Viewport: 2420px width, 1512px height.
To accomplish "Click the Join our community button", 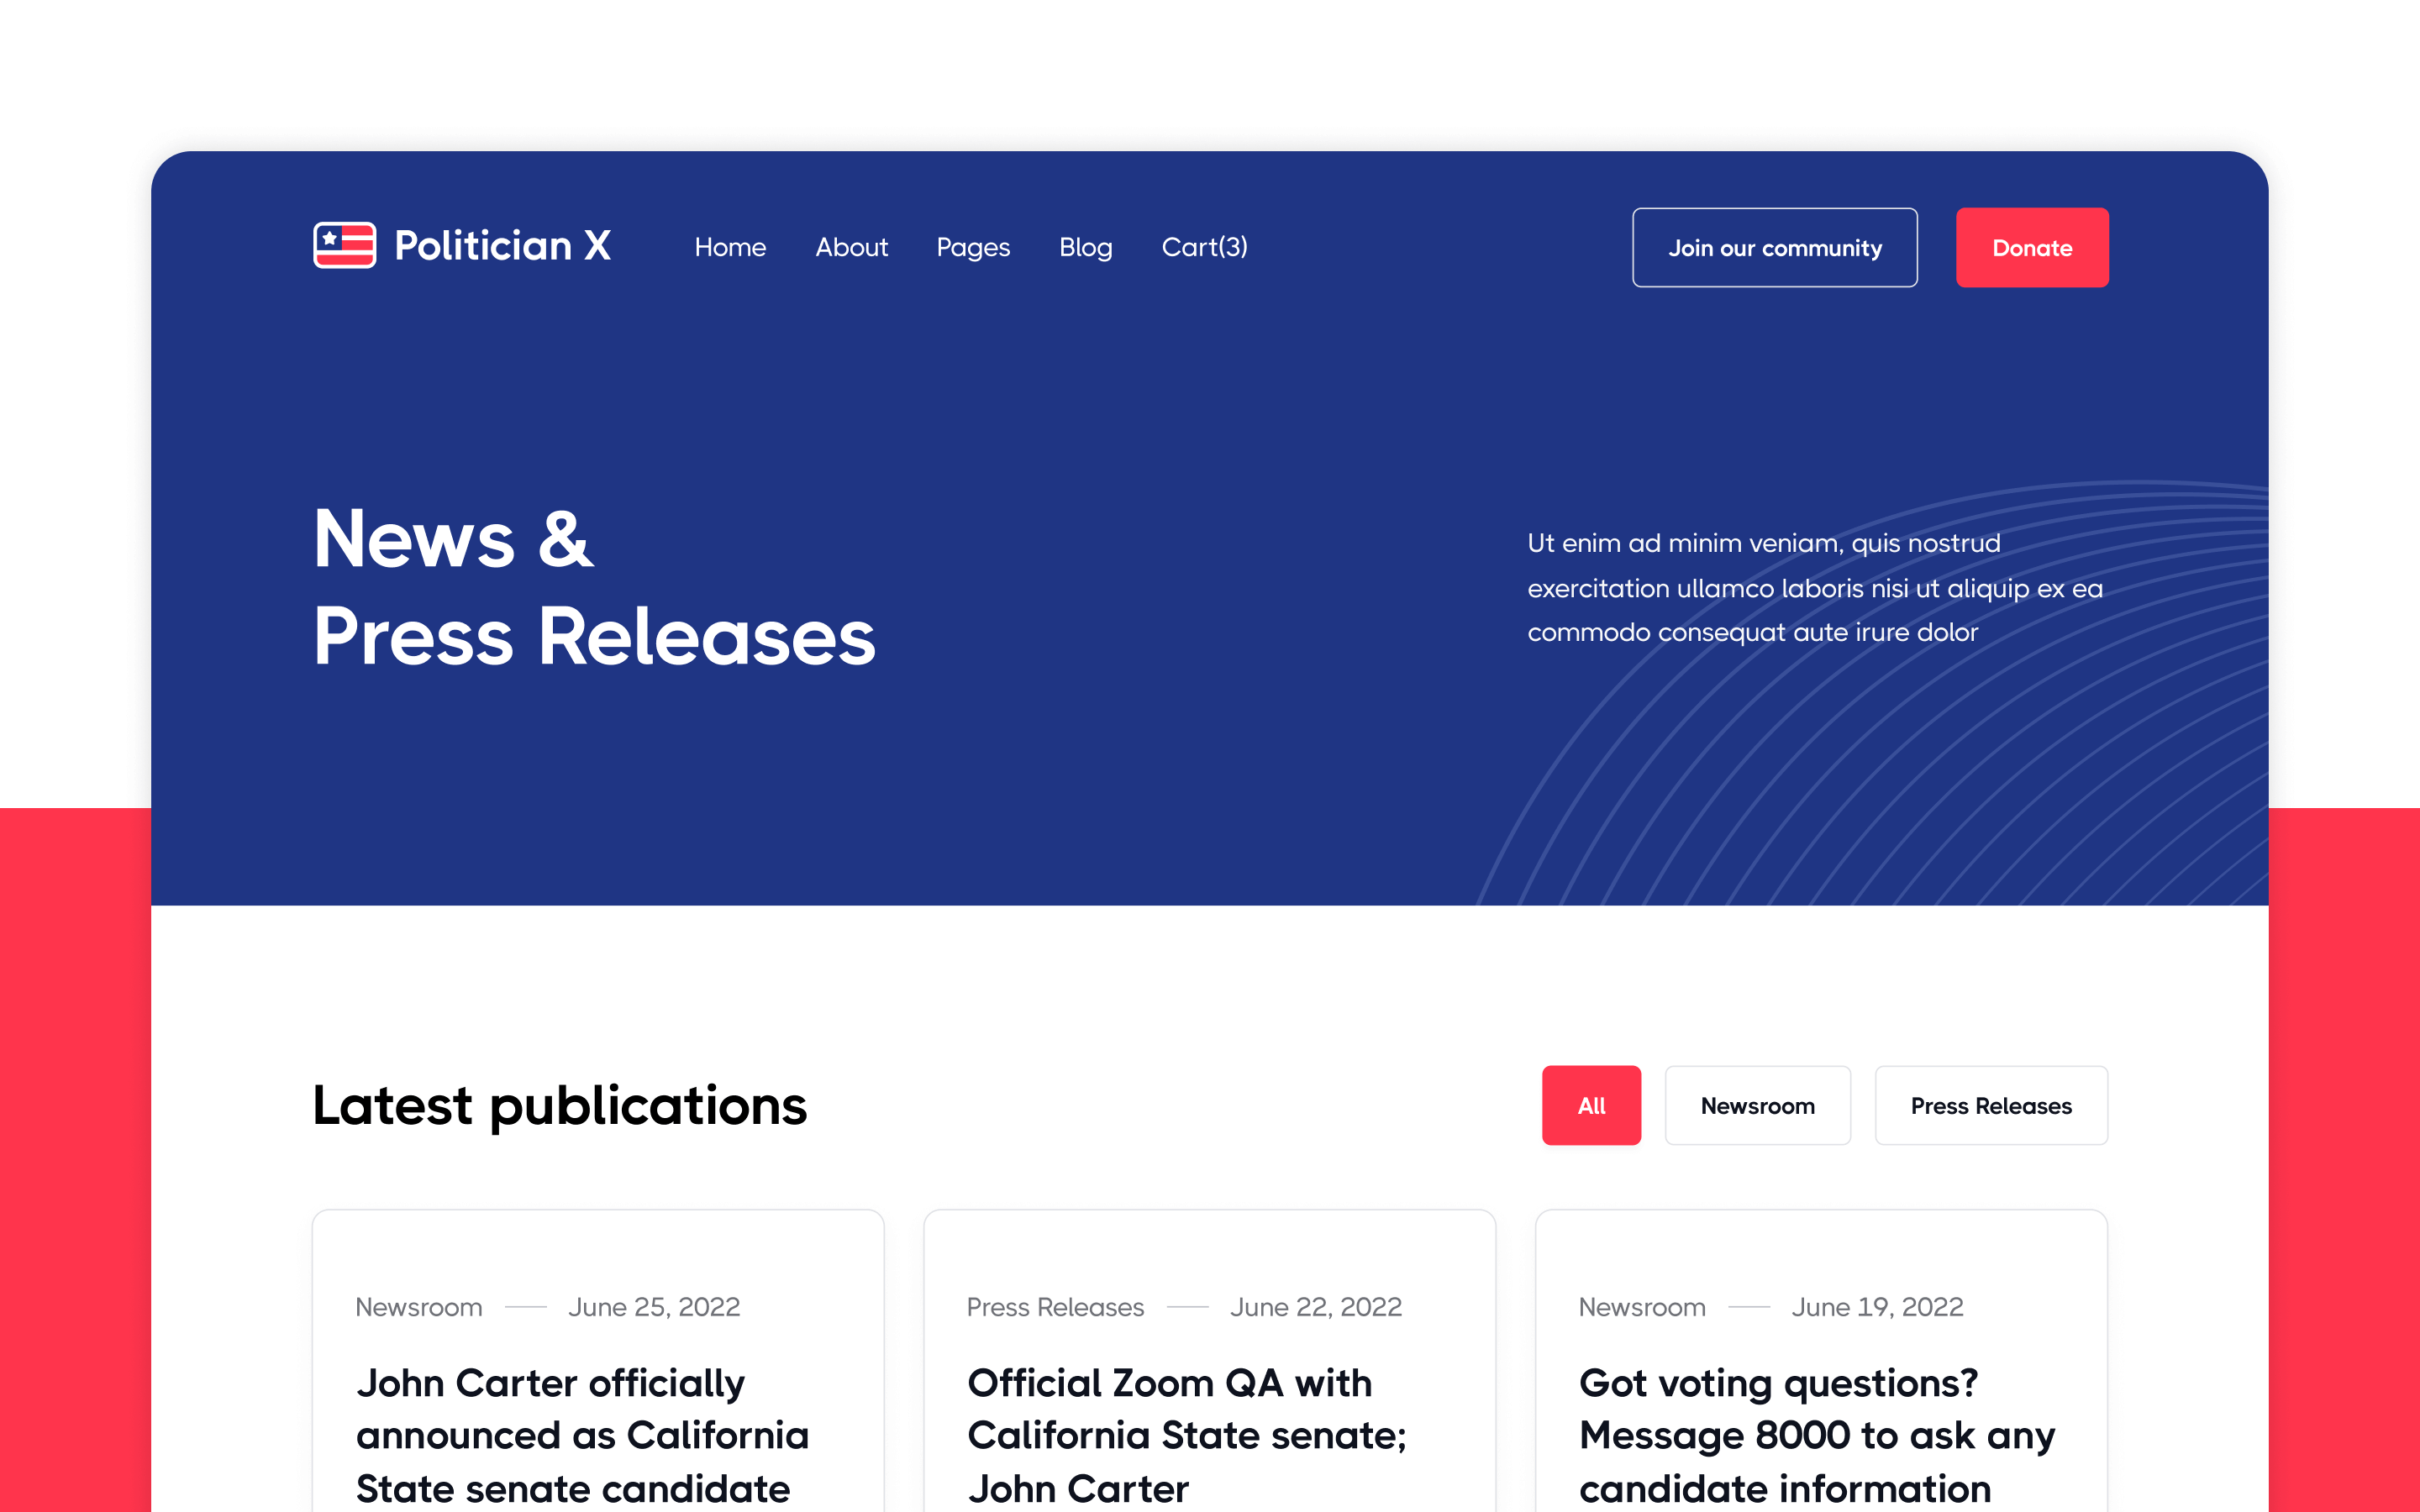I will [x=1774, y=247].
